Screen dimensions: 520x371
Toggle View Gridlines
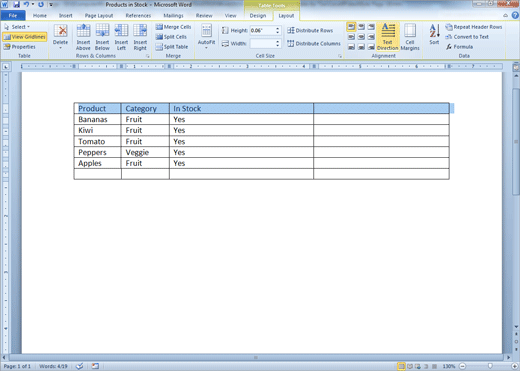(25, 37)
